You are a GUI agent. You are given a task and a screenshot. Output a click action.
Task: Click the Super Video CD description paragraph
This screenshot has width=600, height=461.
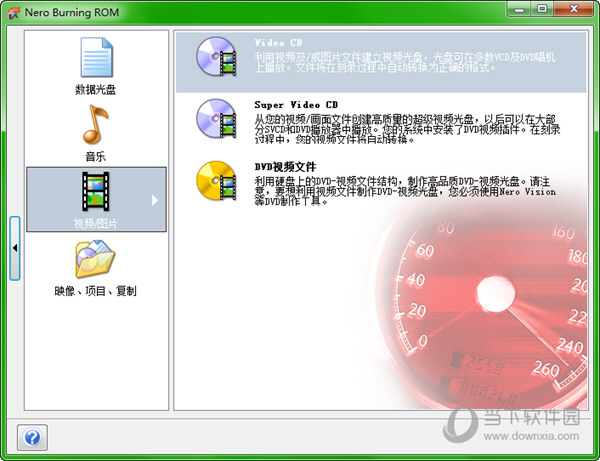[x=407, y=129]
